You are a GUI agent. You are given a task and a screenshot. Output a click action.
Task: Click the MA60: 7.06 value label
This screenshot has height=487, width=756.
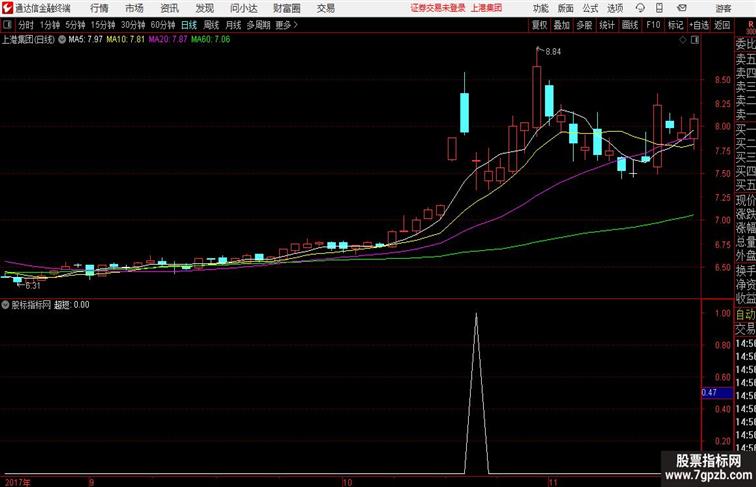(x=210, y=40)
